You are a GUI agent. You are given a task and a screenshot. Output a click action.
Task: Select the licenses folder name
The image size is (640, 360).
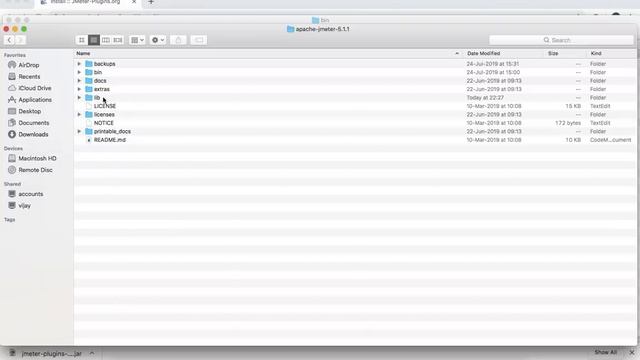click(104, 115)
